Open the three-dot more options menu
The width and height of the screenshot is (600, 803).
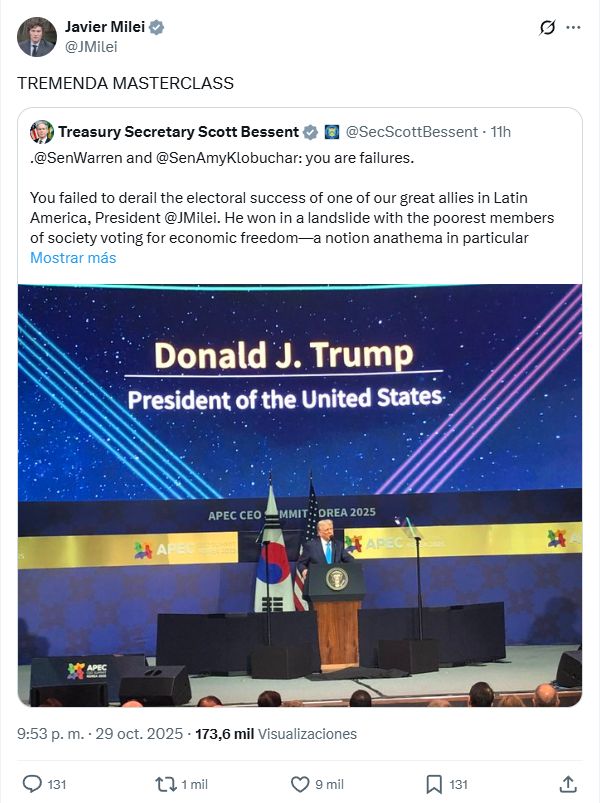click(573, 28)
